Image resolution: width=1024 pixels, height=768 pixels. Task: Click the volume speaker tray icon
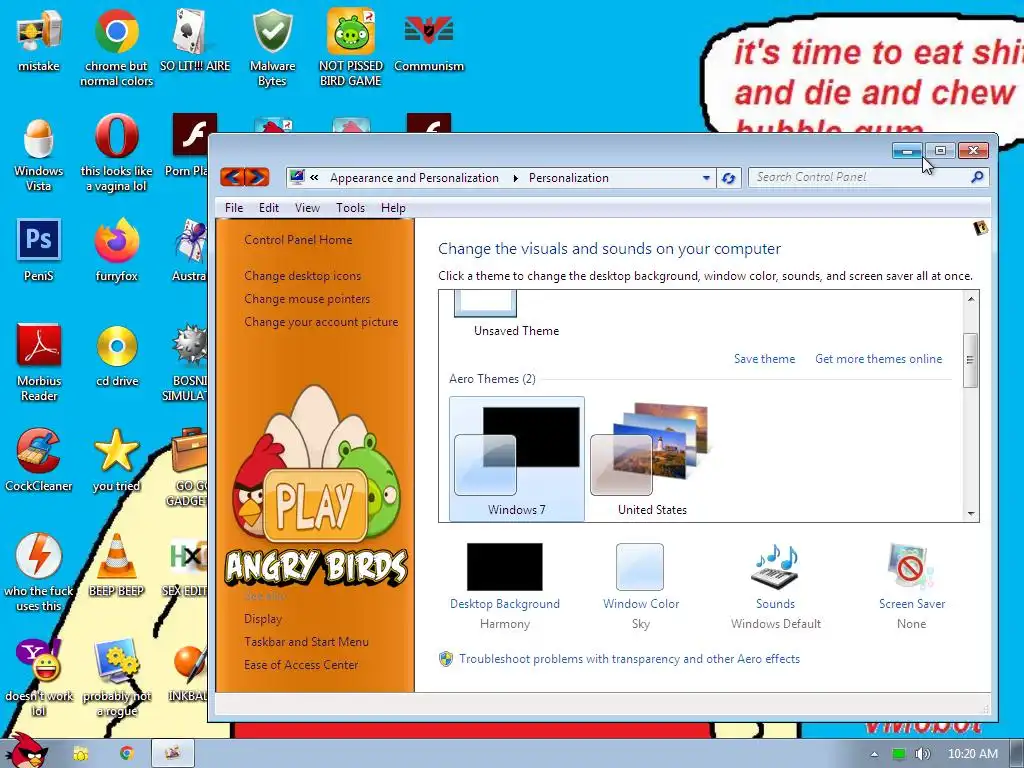[922, 754]
